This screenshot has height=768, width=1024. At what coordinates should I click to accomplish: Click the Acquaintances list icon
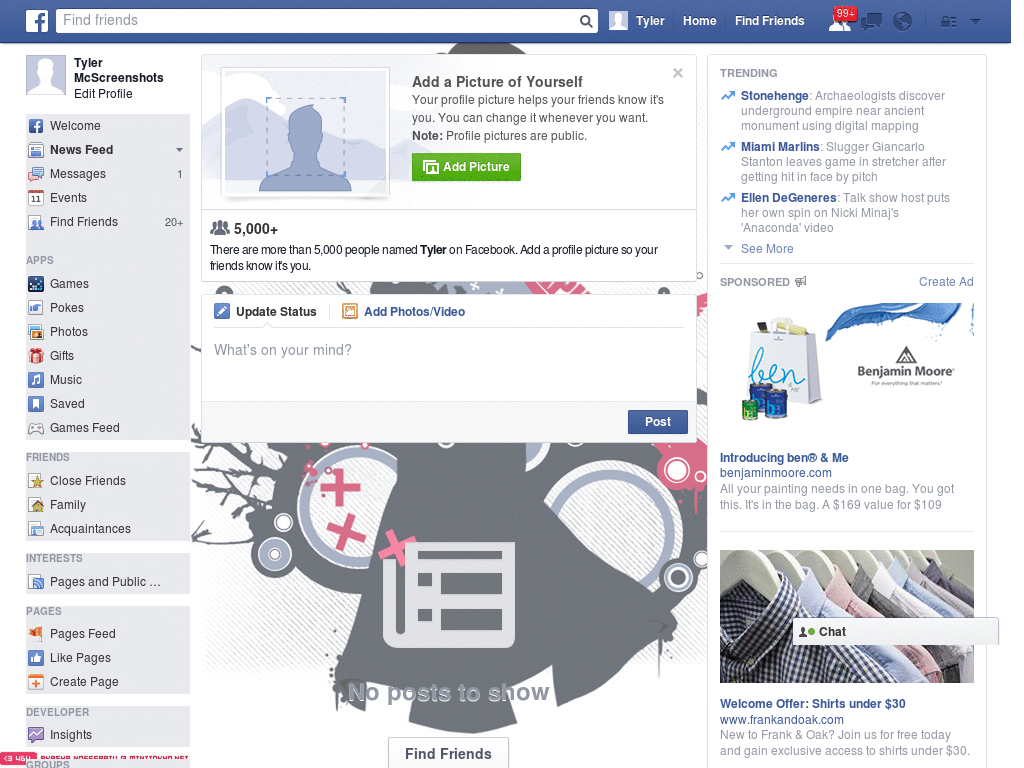[36, 529]
